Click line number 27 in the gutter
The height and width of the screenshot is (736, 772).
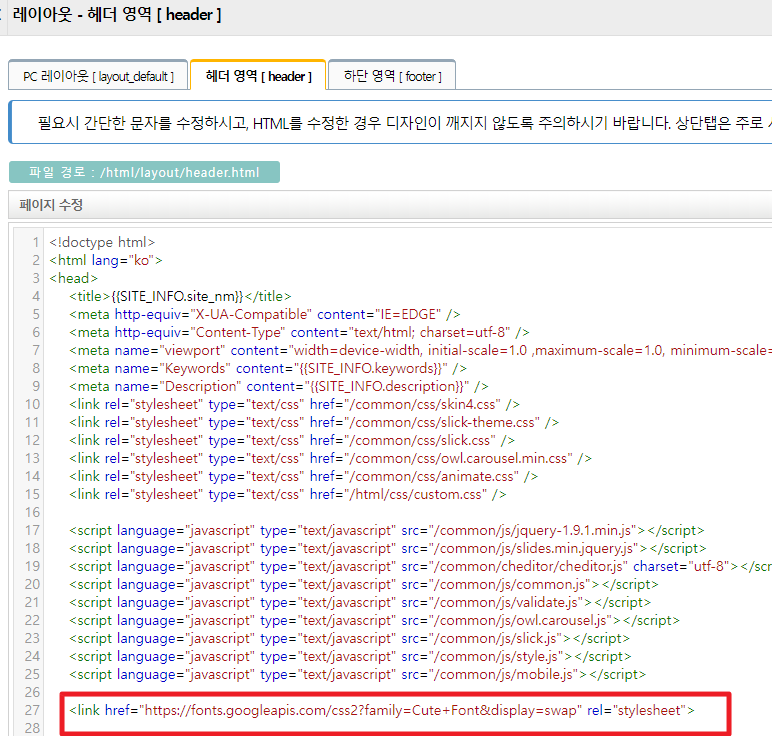click(33, 710)
